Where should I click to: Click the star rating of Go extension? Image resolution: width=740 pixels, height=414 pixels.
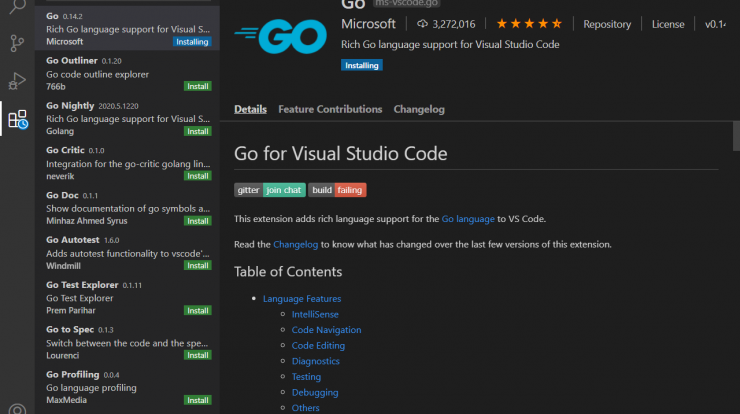tap(529, 24)
